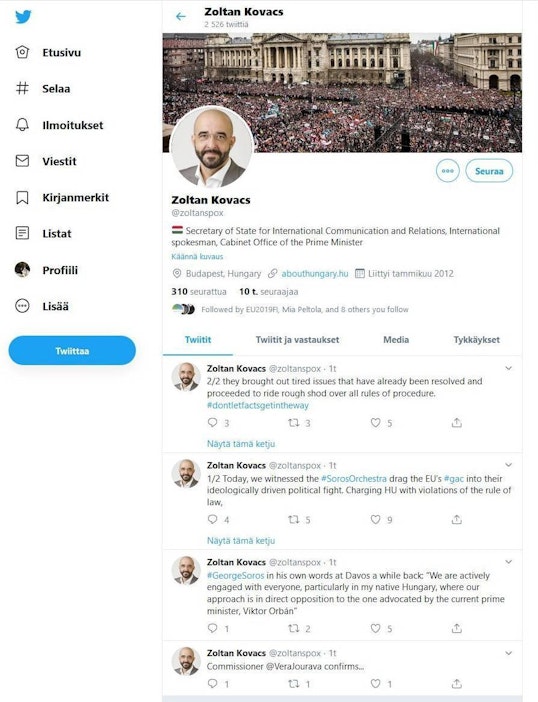Expand the #SorosOrchestra tweet chevron menu
Viewport: 538px width, 702px height.
[508, 465]
